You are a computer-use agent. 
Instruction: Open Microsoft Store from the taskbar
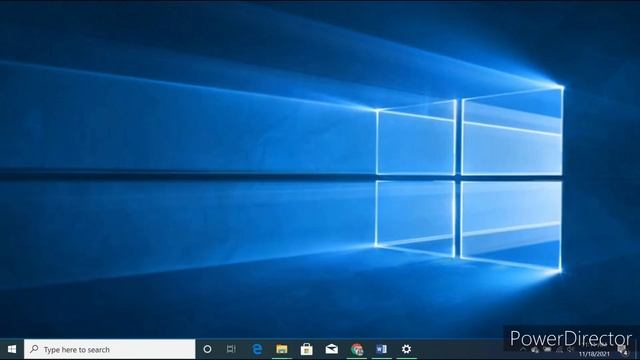click(x=307, y=349)
